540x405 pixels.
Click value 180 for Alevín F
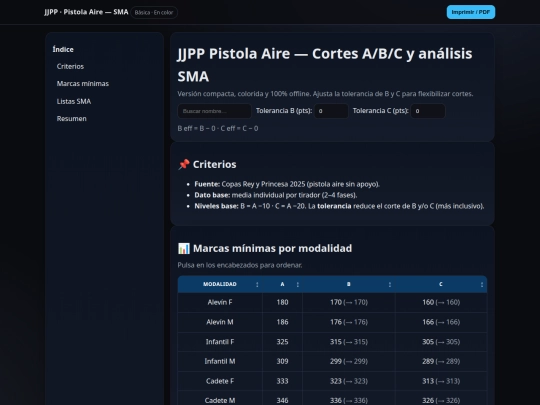(282, 302)
